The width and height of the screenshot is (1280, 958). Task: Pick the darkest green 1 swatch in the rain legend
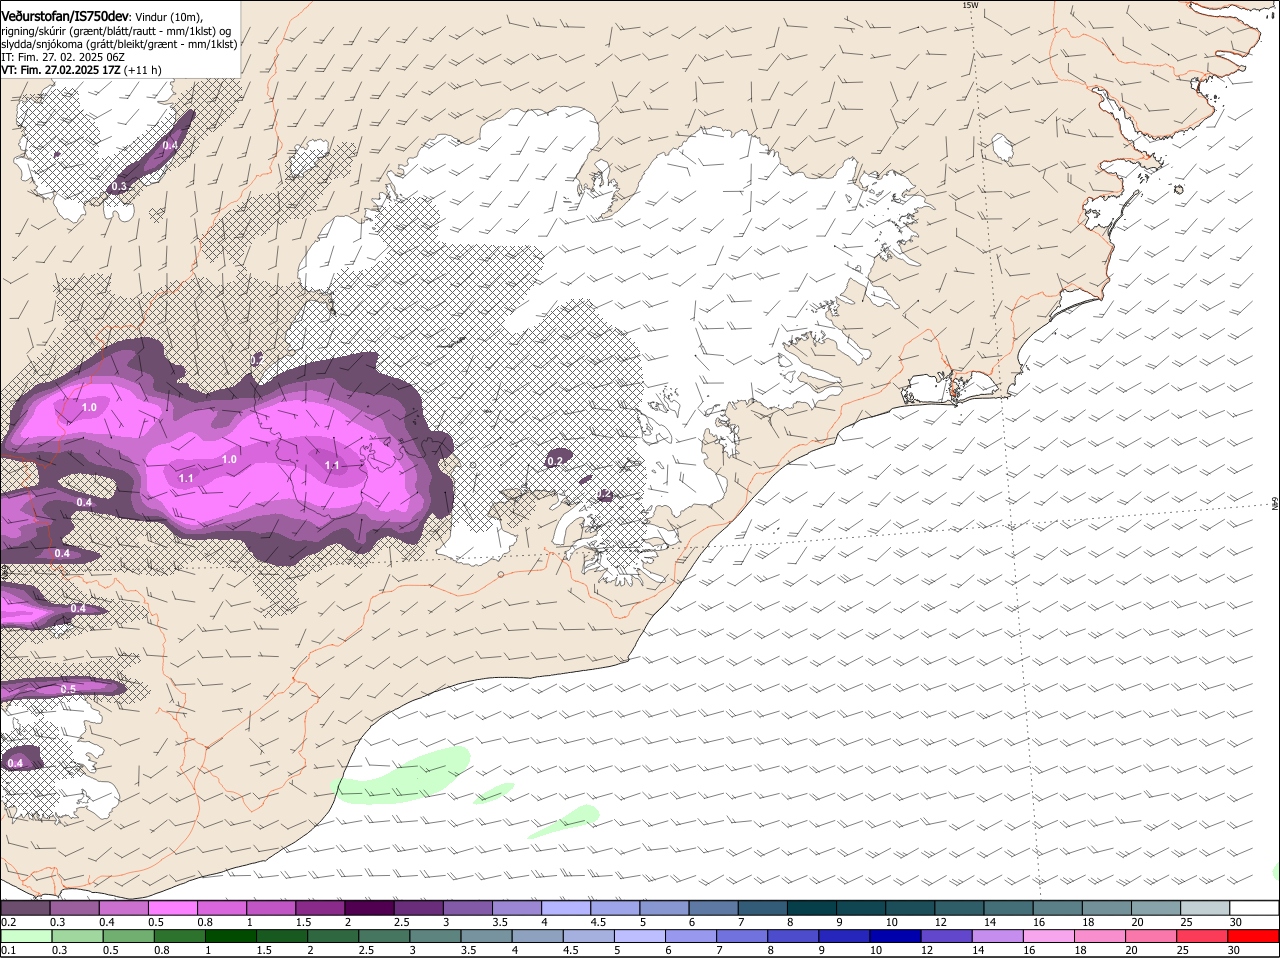230,936
